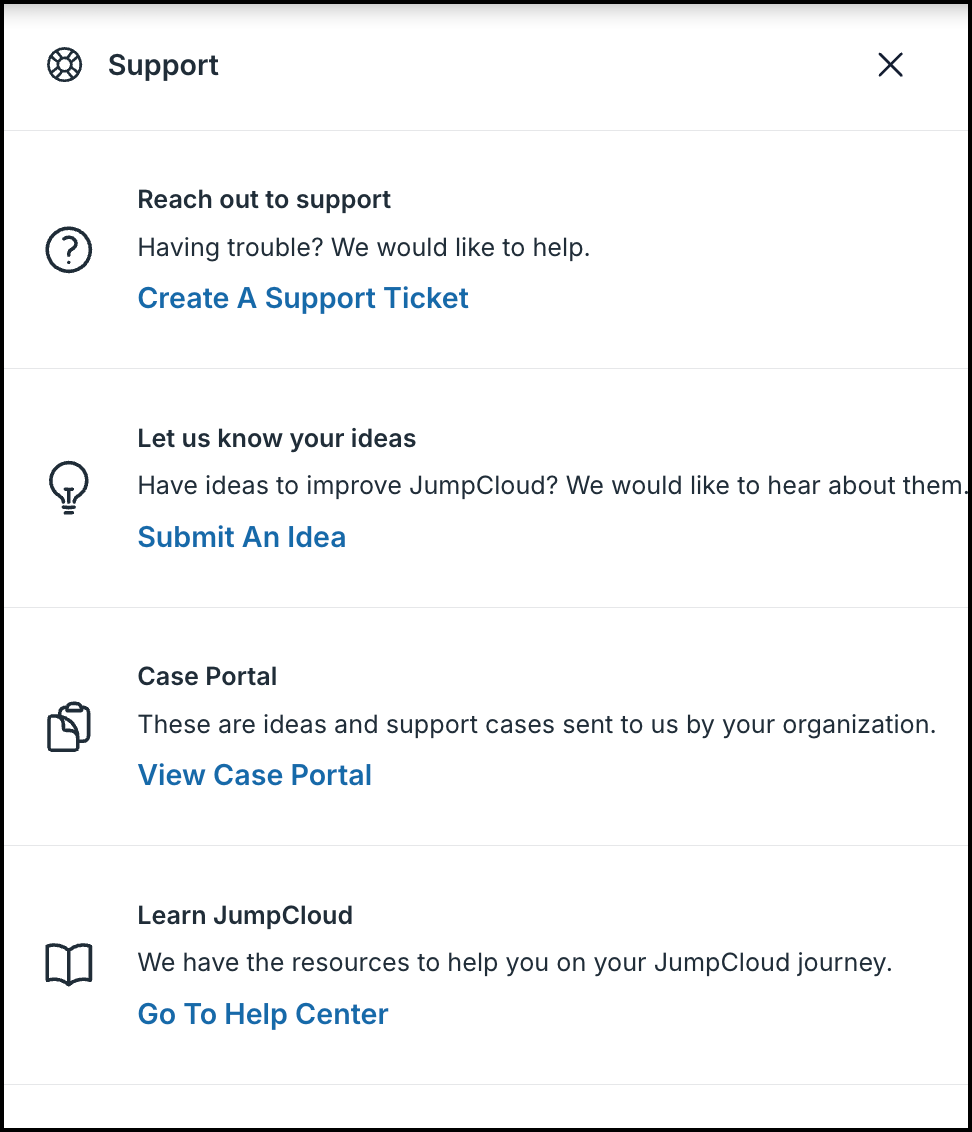The width and height of the screenshot is (972, 1132).
Task: Click the icon beside Learn JumpCloud section
Action: [68, 963]
